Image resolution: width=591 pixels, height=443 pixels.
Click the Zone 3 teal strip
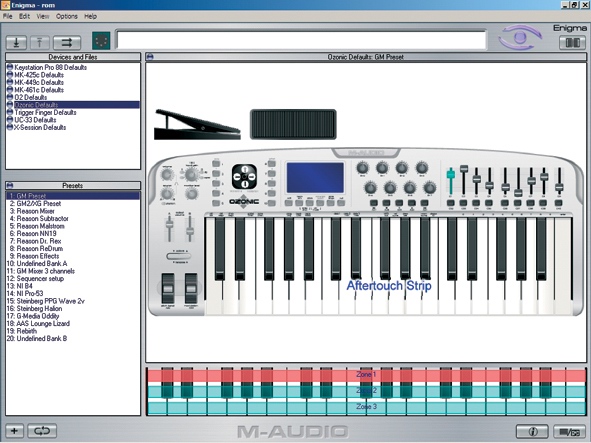pyautogui.click(x=366, y=407)
